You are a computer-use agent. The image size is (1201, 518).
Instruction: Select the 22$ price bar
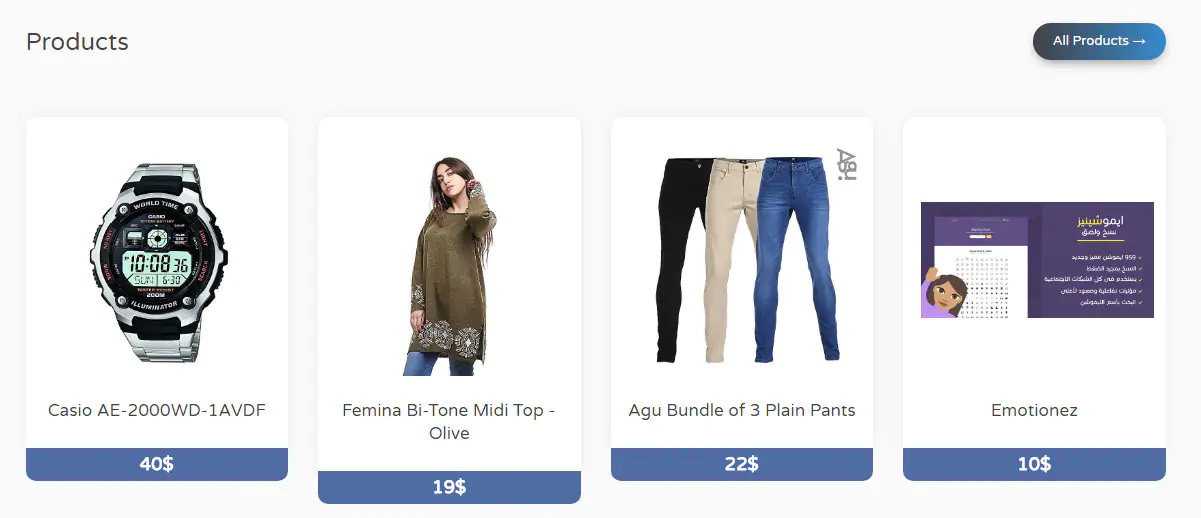coord(742,464)
